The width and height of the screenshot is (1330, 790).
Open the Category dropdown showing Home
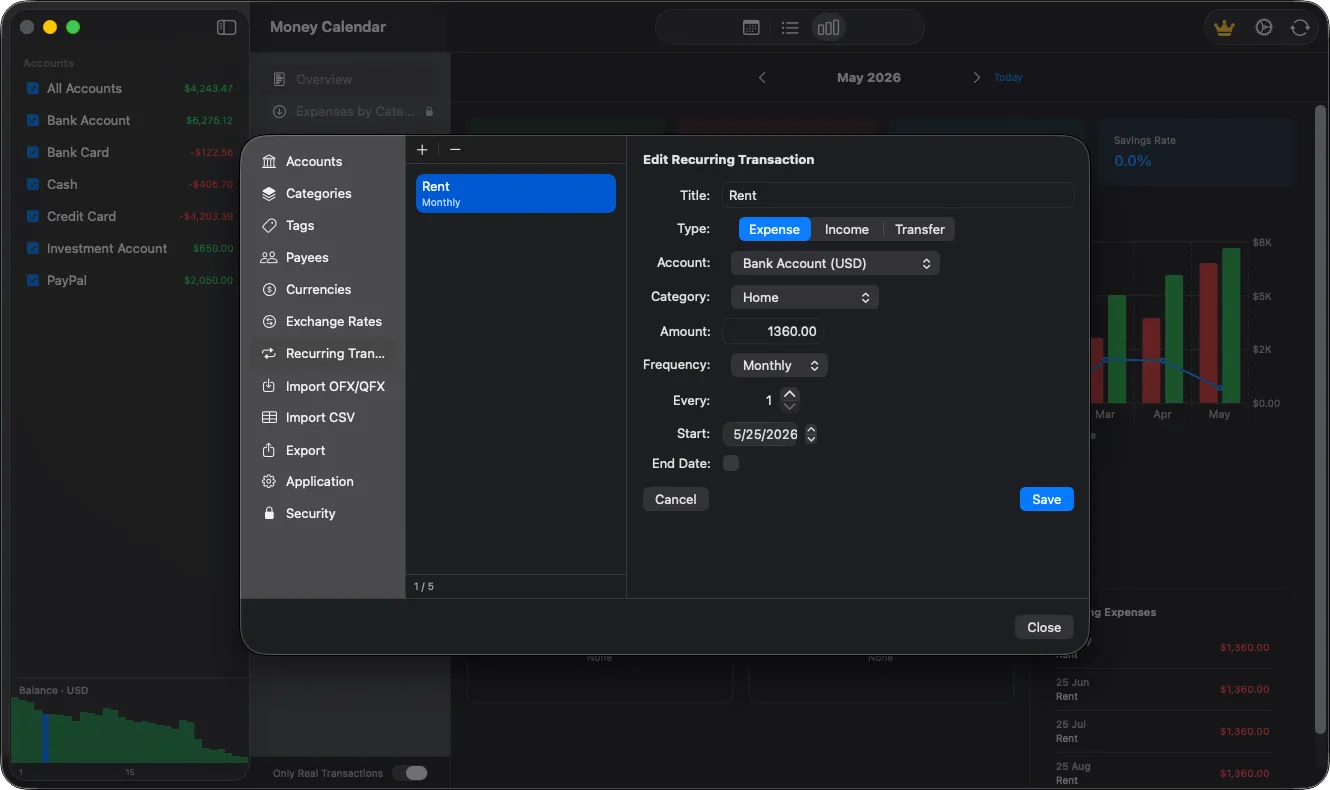[x=804, y=297]
